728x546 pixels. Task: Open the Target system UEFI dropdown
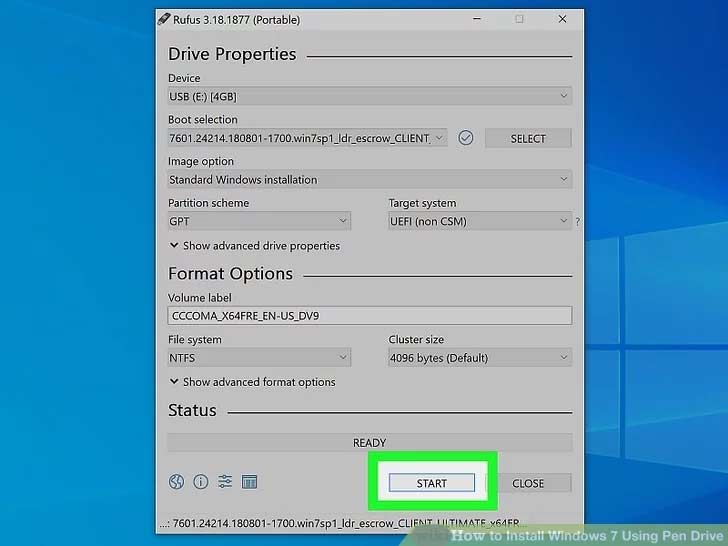[x=480, y=221]
